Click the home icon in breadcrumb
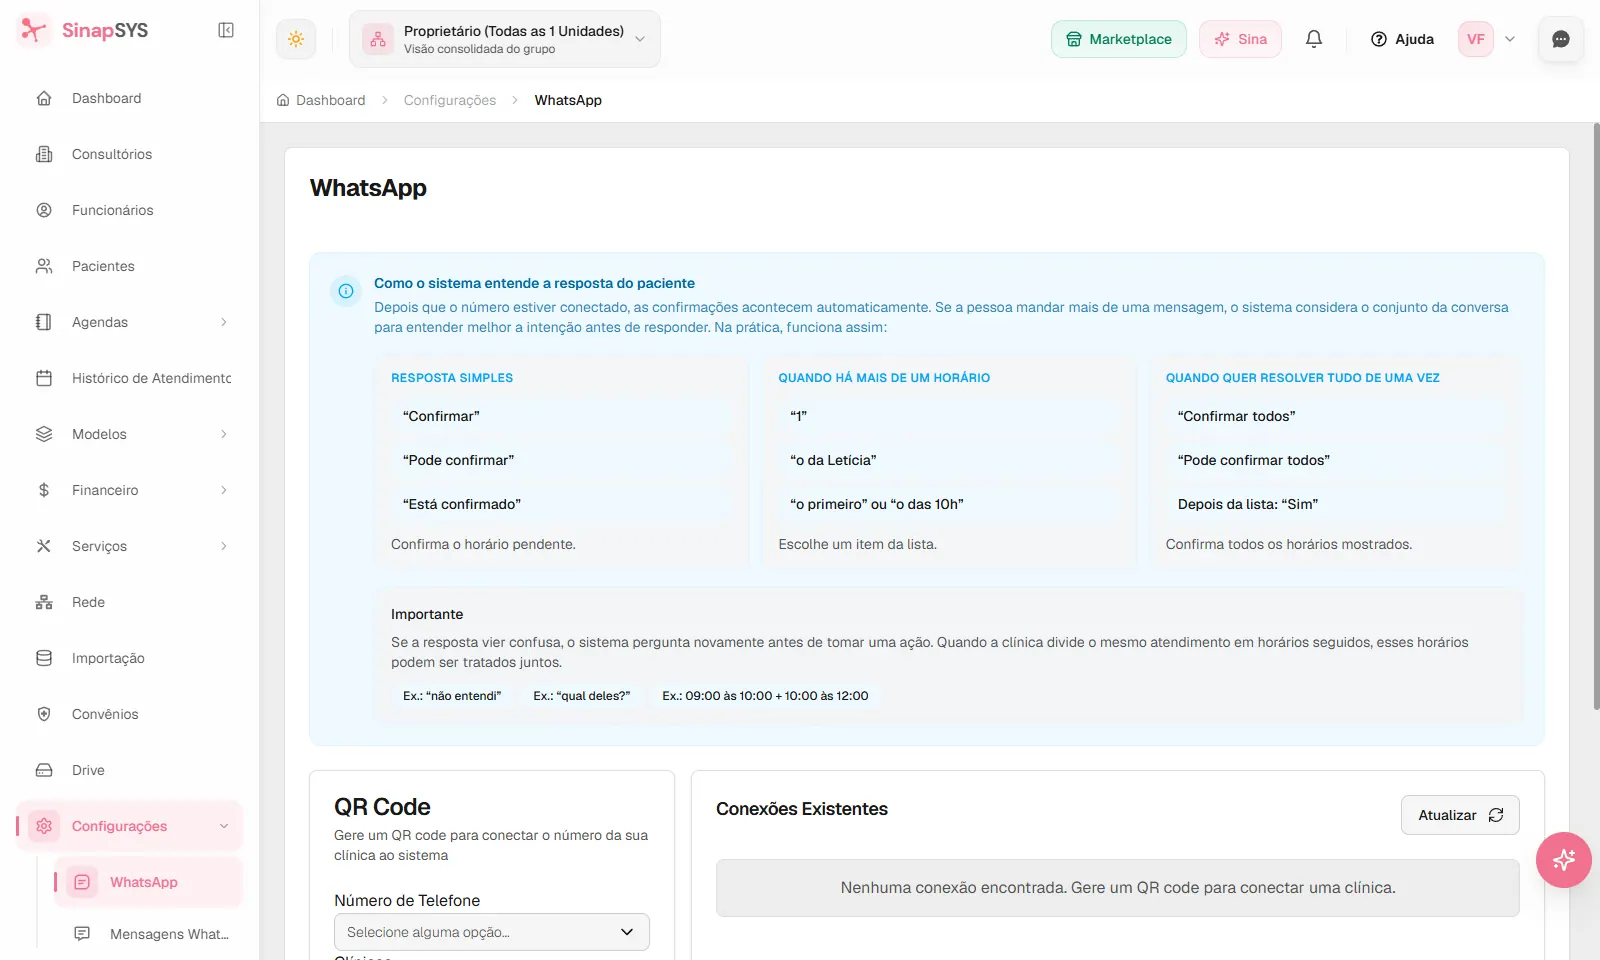The height and width of the screenshot is (960, 1600). click(x=283, y=100)
